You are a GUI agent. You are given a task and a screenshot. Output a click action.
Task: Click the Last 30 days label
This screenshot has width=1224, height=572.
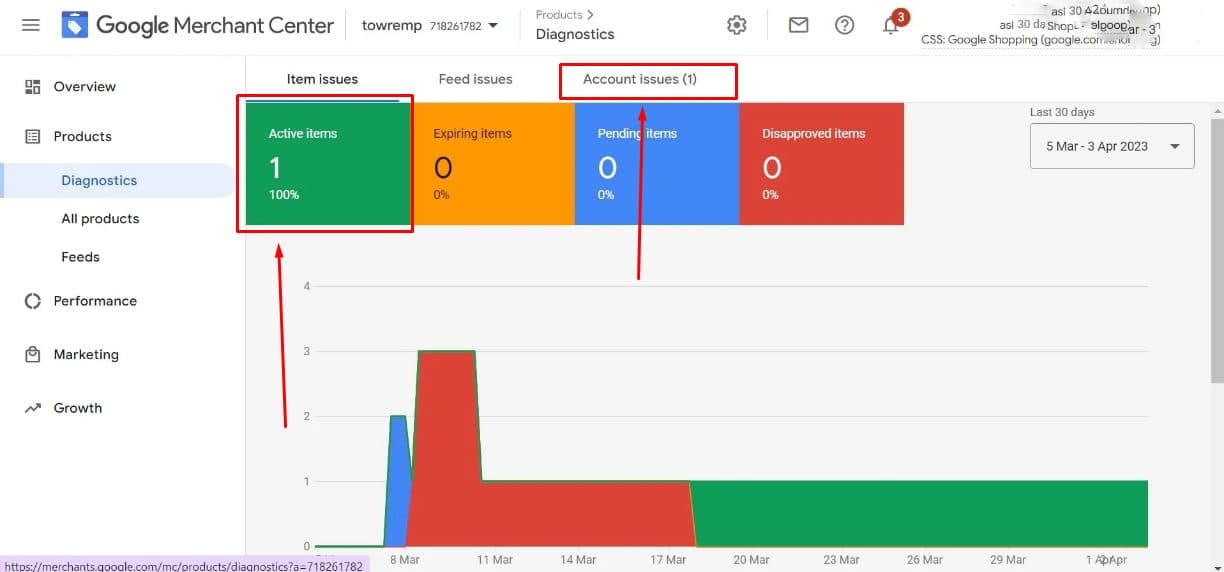[1062, 112]
